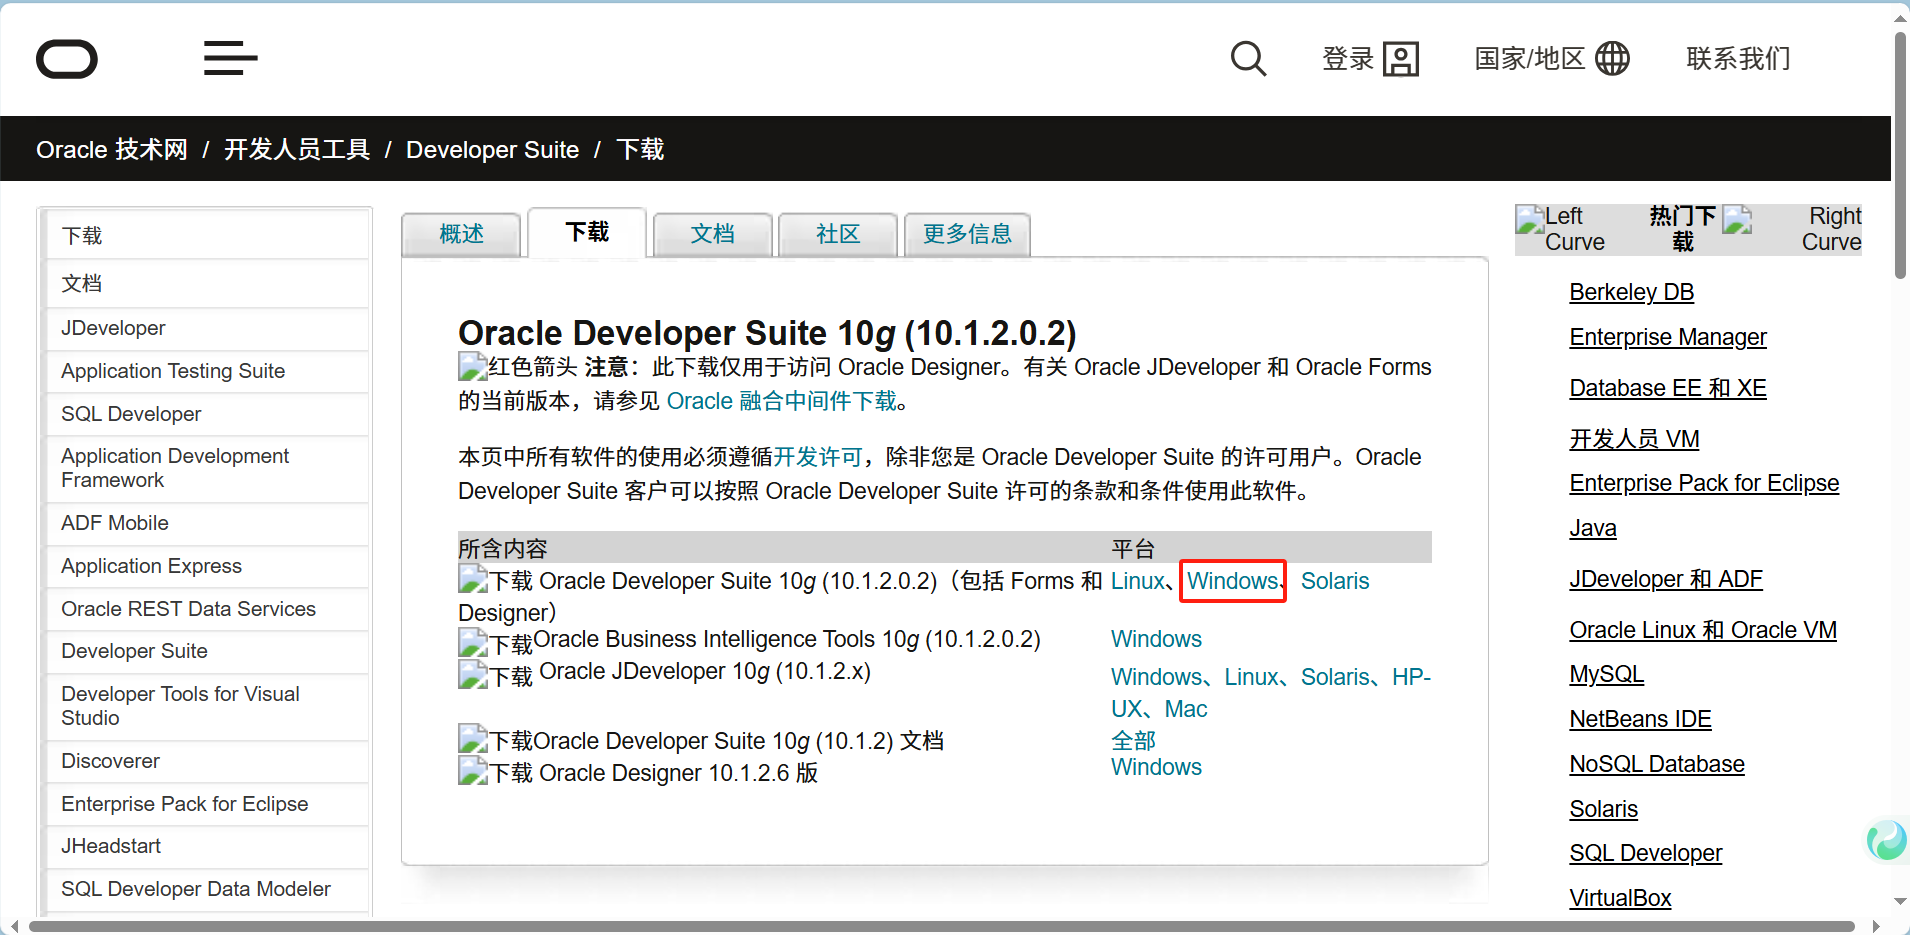This screenshot has width=1910, height=935.
Task: Click Windows link for Business Intelligence Tools
Action: pos(1156,639)
